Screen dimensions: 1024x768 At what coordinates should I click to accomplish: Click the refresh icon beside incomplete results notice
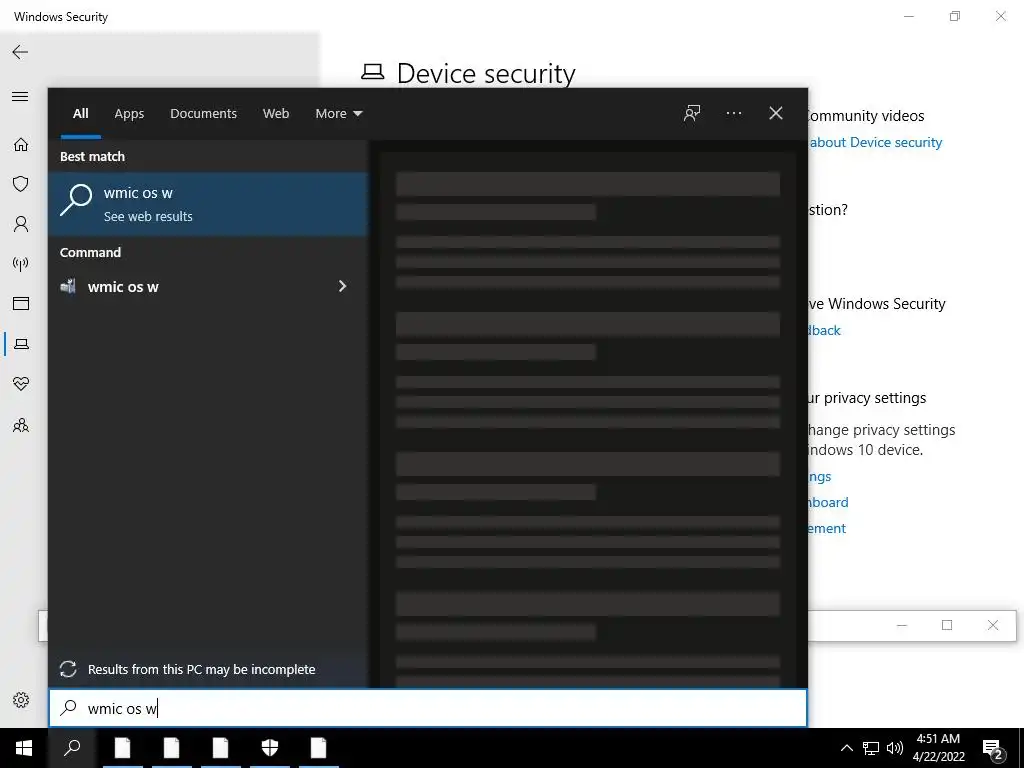click(69, 669)
